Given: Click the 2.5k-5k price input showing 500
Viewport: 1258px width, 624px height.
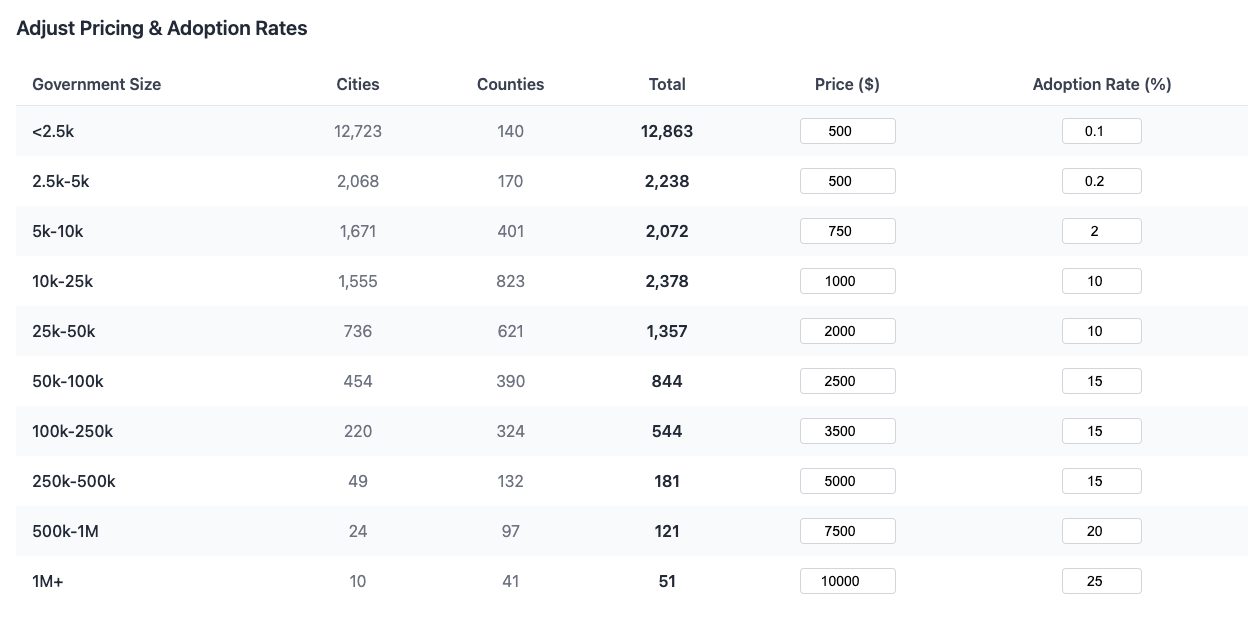Looking at the screenshot, I should point(847,181).
